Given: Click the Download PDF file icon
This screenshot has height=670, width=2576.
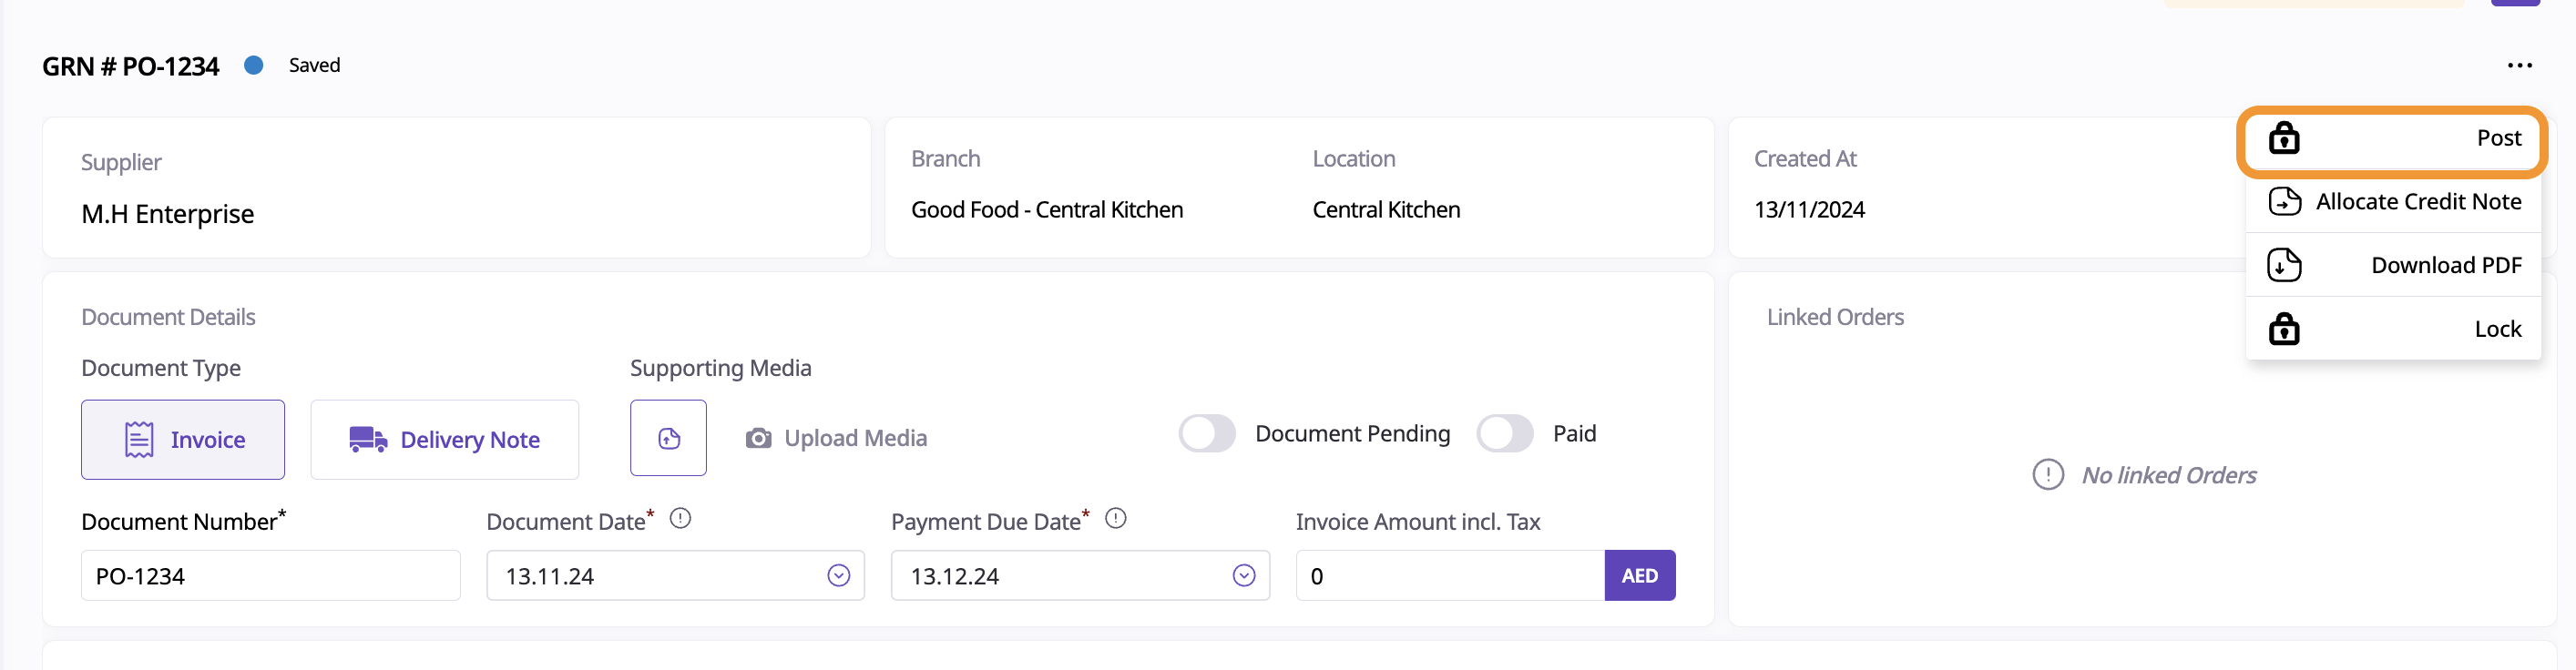Looking at the screenshot, I should (2284, 265).
